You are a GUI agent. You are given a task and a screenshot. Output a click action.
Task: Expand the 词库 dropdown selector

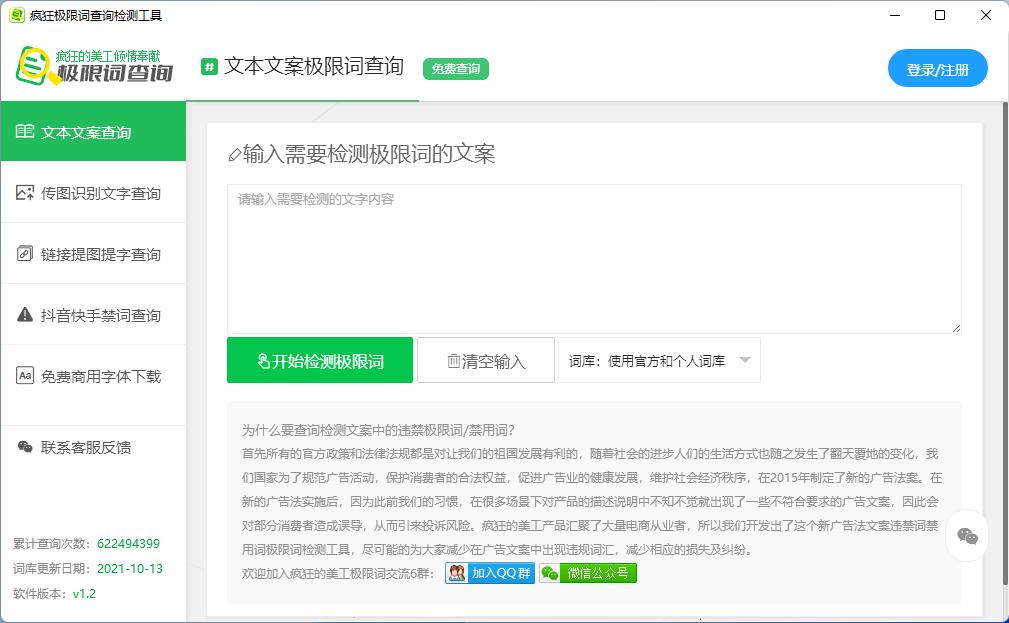coord(660,360)
